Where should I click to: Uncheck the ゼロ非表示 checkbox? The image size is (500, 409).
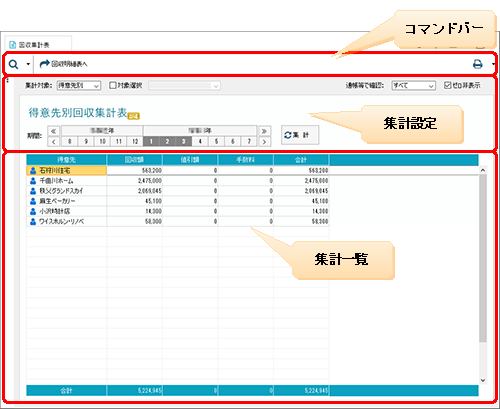(447, 85)
